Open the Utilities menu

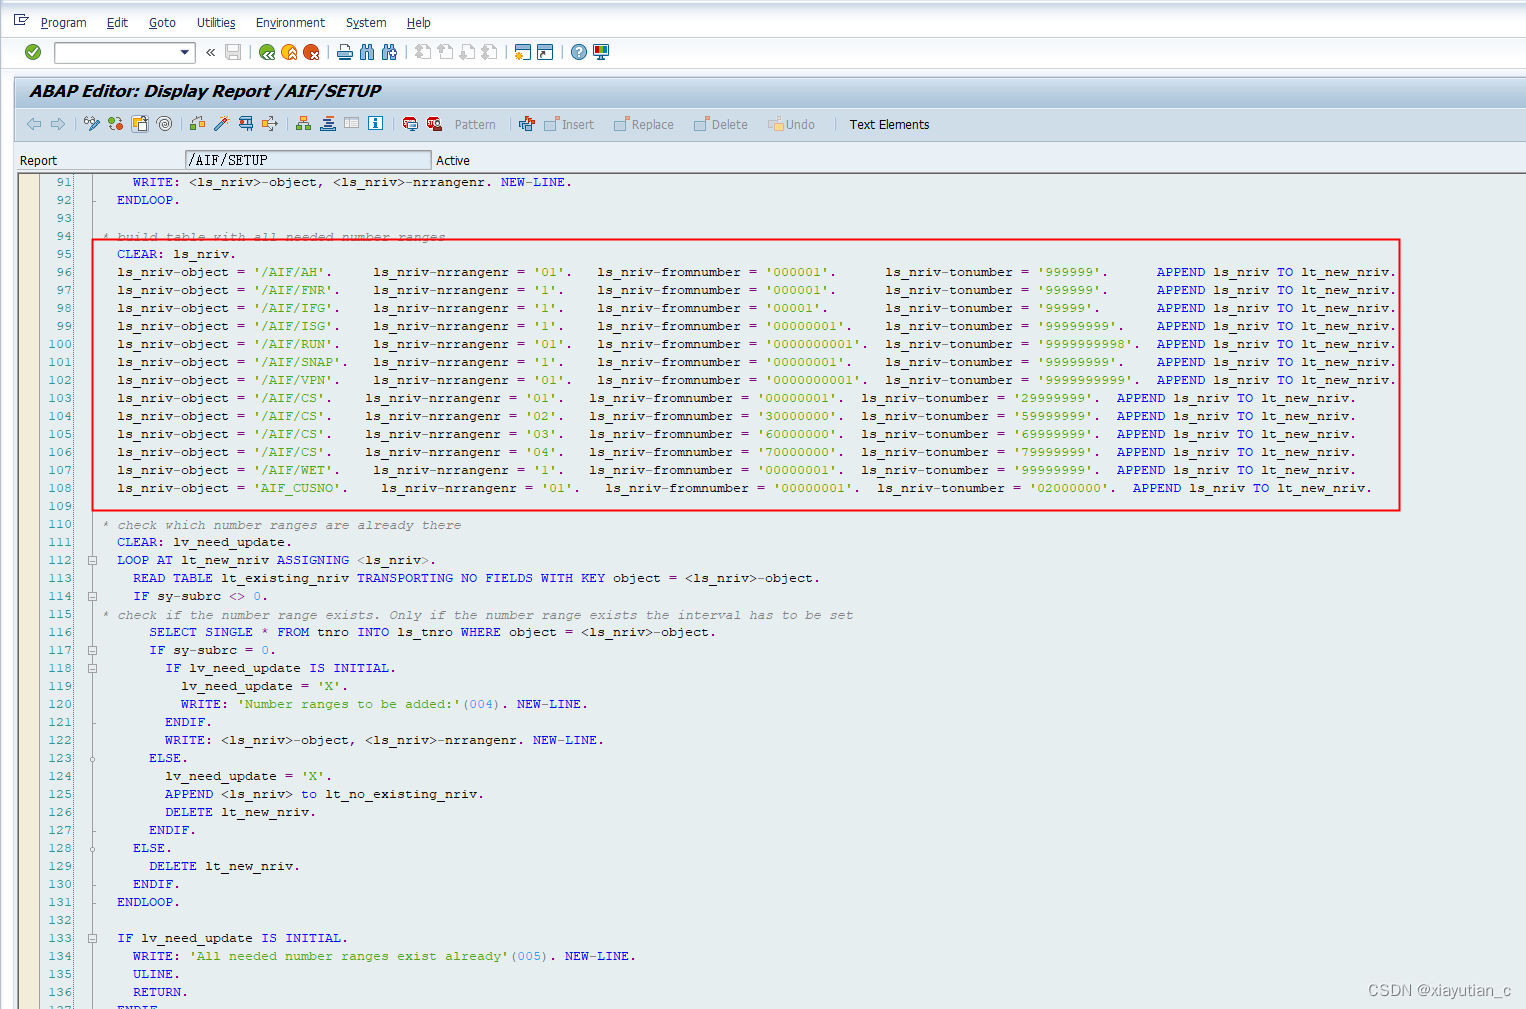[x=215, y=22]
